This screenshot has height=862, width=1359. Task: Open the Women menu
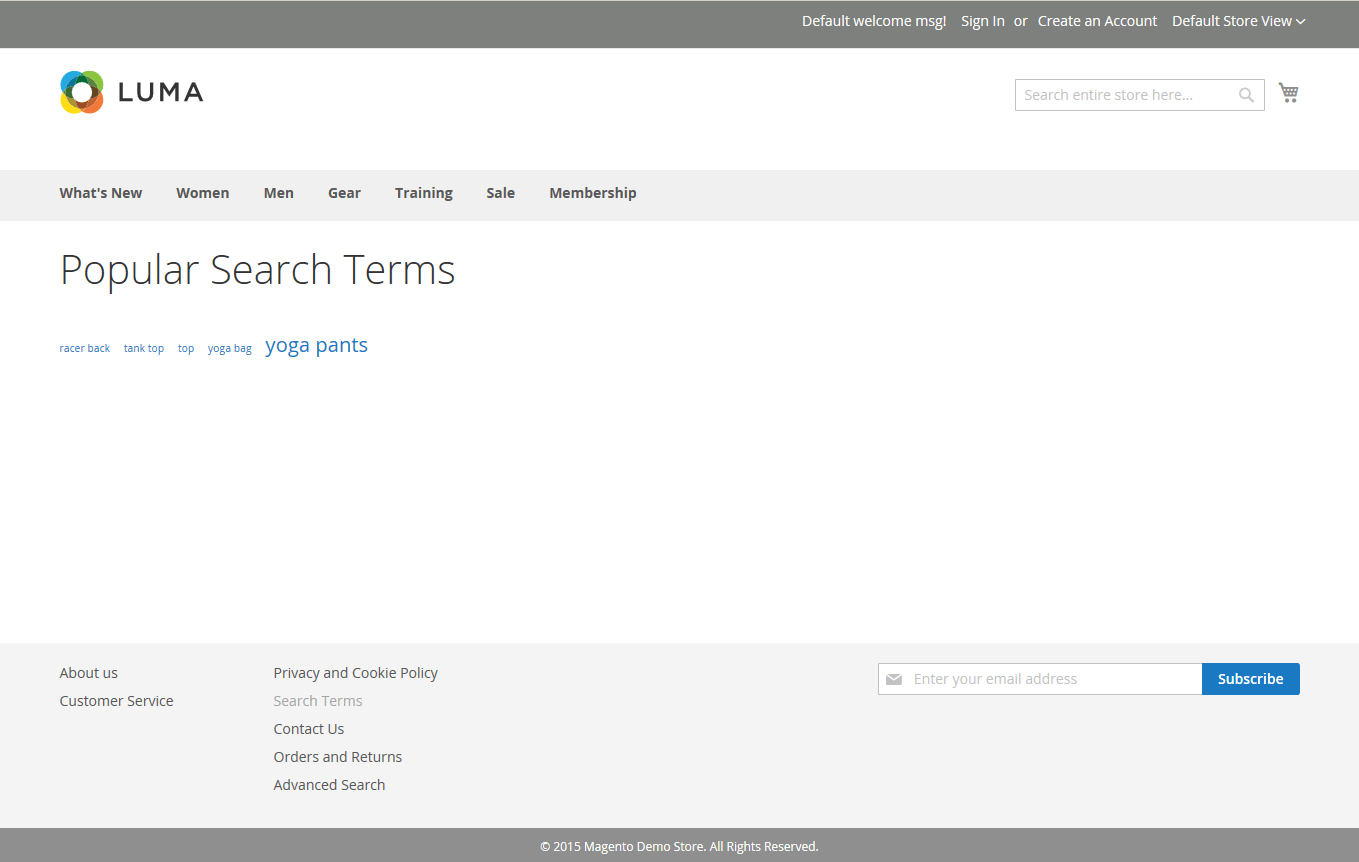[x=202, y=193]
